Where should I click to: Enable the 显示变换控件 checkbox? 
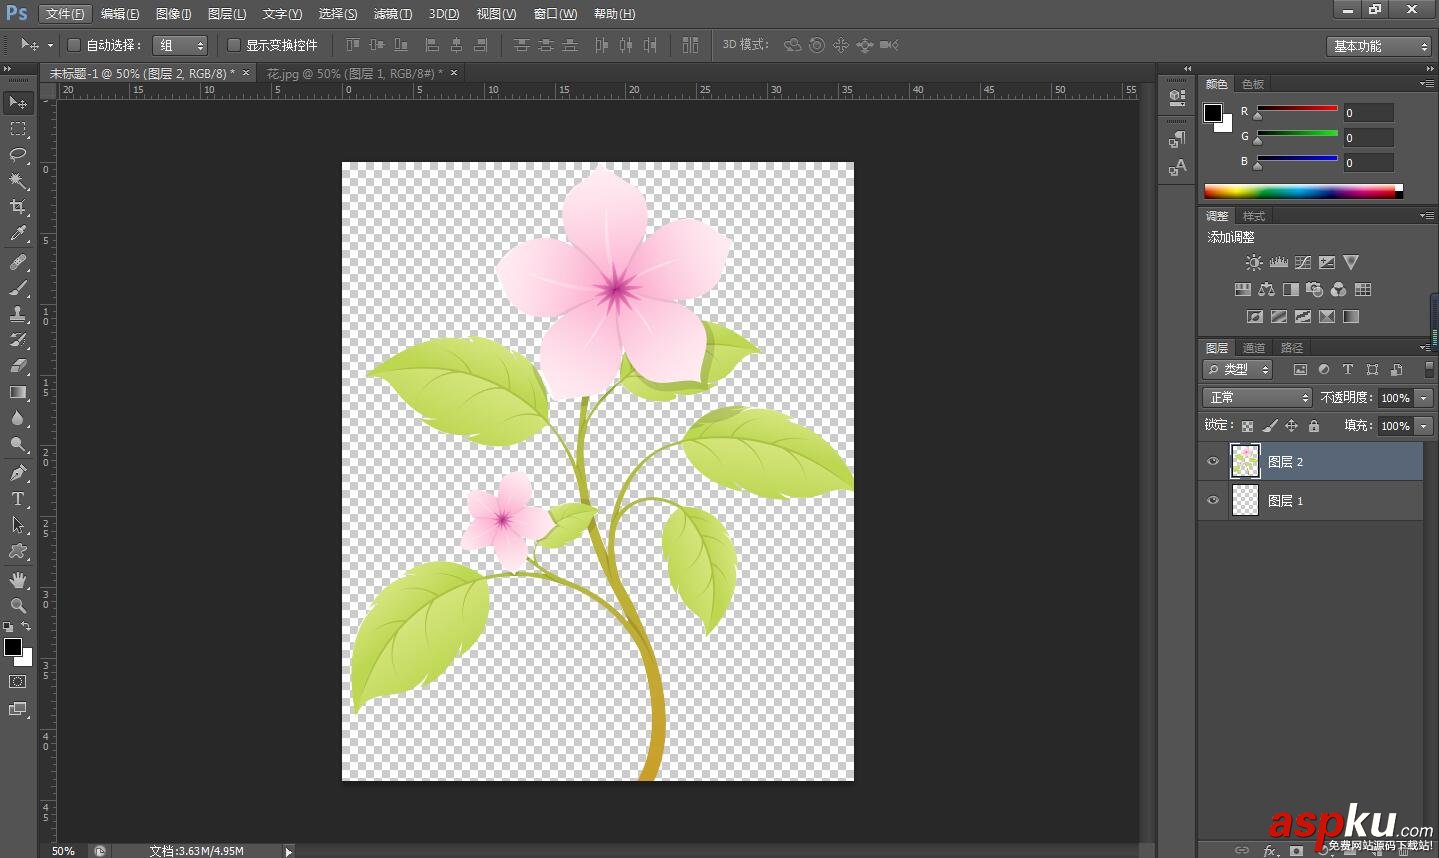click(234, 45)
